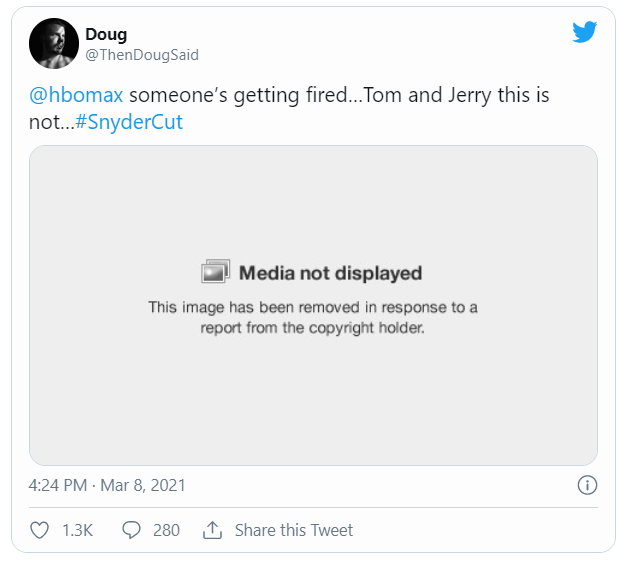Click the 4:24 PM Mar 8, 2021 timestamp
The width and height of the screenshot is (624, 561).
point(107,485)
